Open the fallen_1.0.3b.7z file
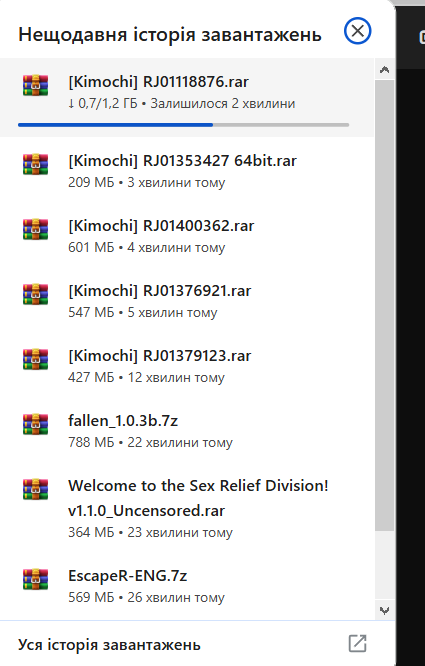Image resolution: width=425 pixels, height=666 pixels. coord(187,431)
